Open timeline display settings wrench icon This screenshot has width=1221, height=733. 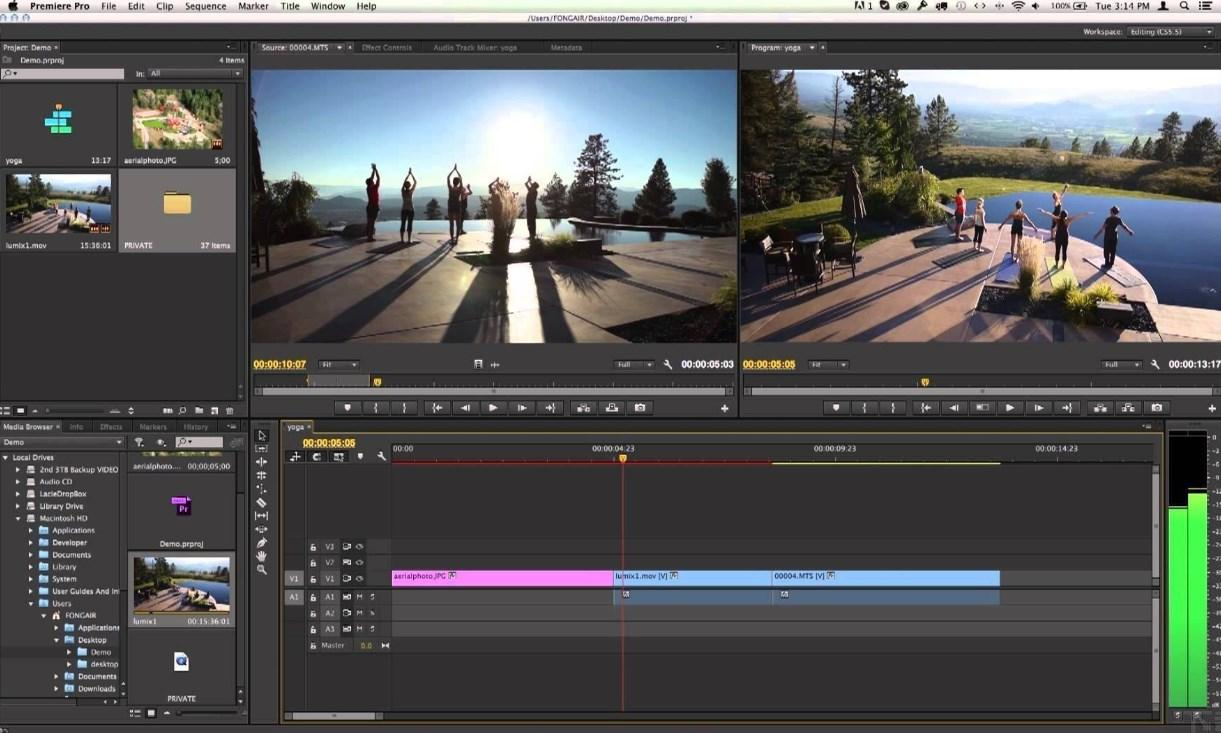click(x=381, y=457)
